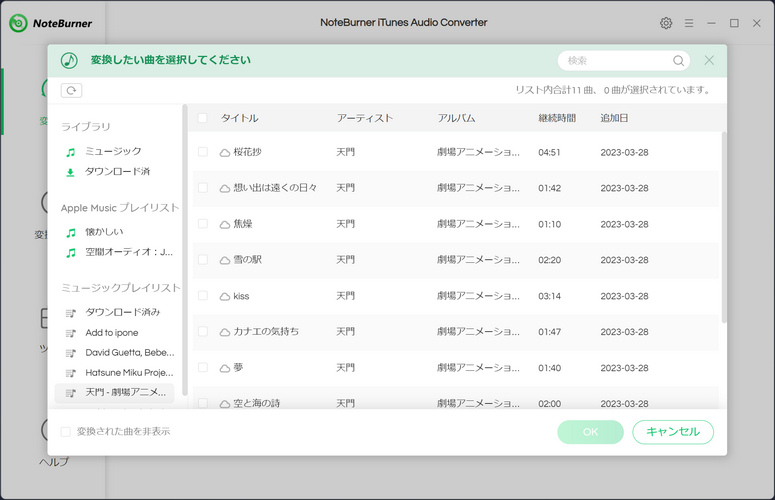Click playlist icon beside ダウンロード済み
The height and width of the screenshot is (500, 775).
[x=71, y=313]
